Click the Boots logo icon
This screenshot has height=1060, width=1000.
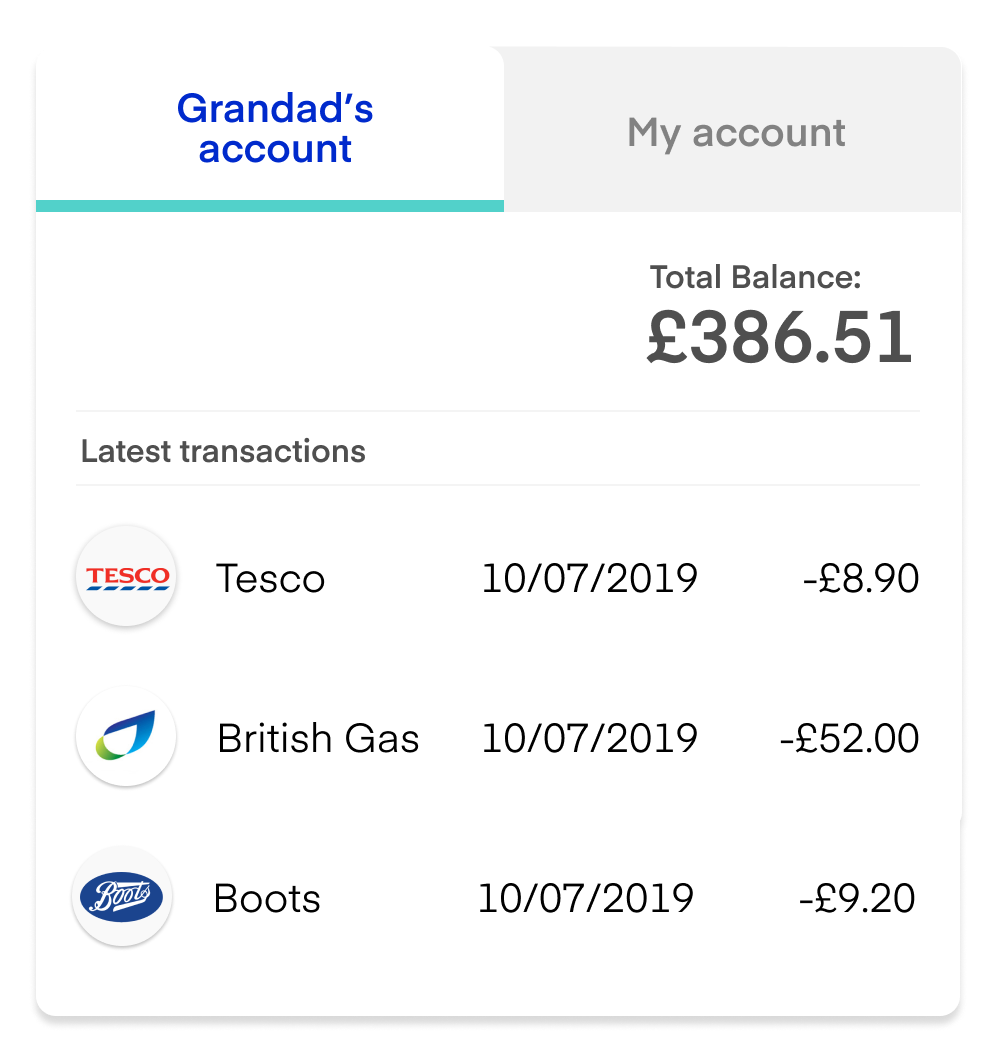click(123, 897)
